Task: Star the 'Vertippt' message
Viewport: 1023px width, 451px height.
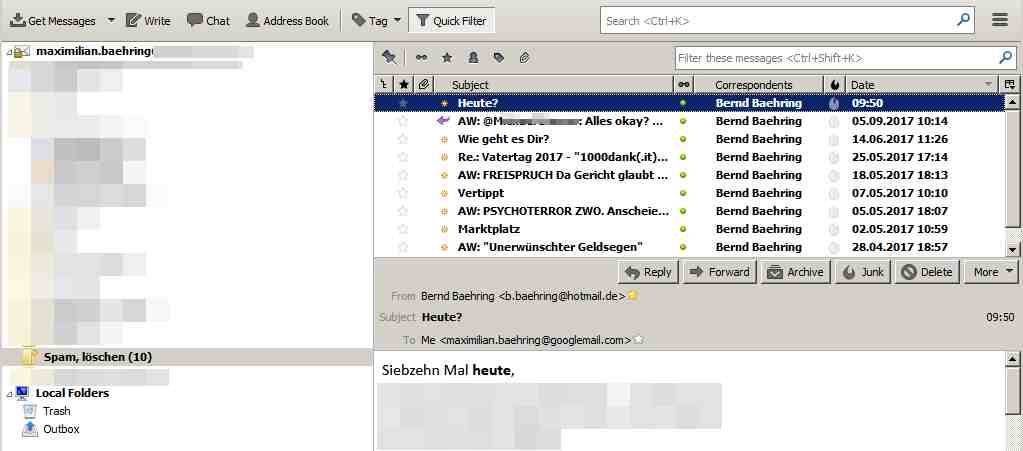Action: (403, 193)
